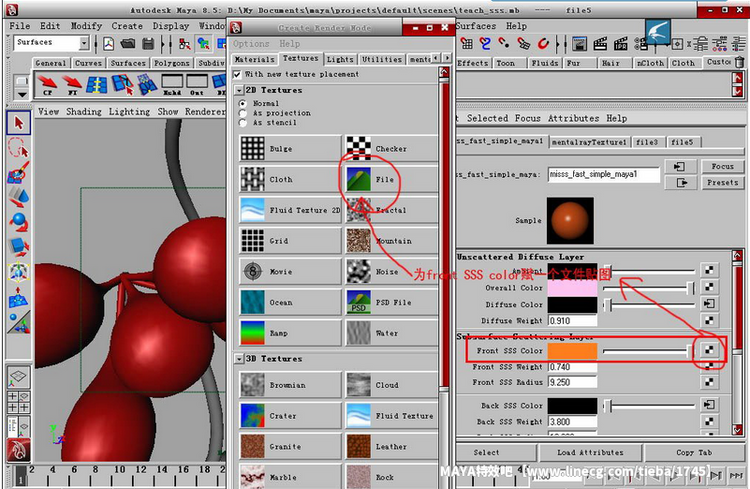Click the Hshd shelf icon
750x489 pixels.
point(172,85)
